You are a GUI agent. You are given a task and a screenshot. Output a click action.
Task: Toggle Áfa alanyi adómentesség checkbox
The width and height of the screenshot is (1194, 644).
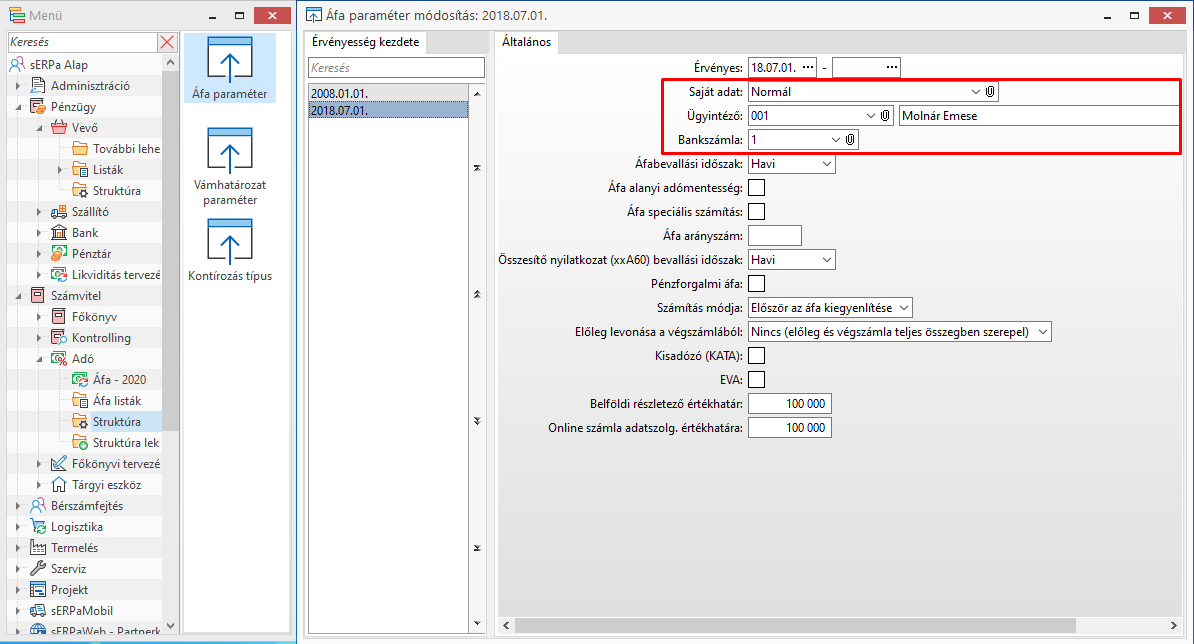coord(756,187)
